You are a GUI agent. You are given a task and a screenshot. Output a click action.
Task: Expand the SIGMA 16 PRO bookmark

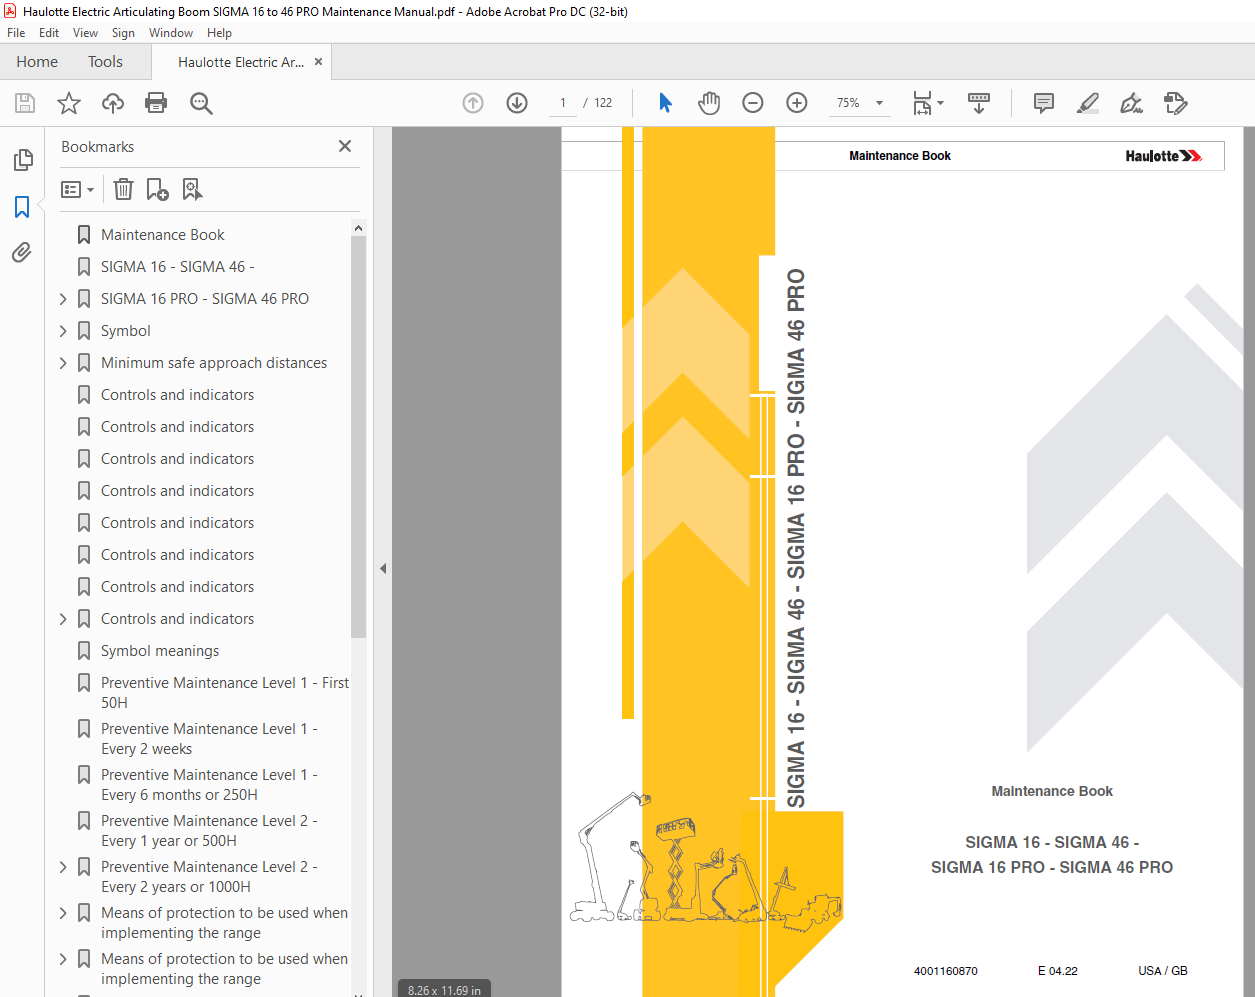coord(63,299)
